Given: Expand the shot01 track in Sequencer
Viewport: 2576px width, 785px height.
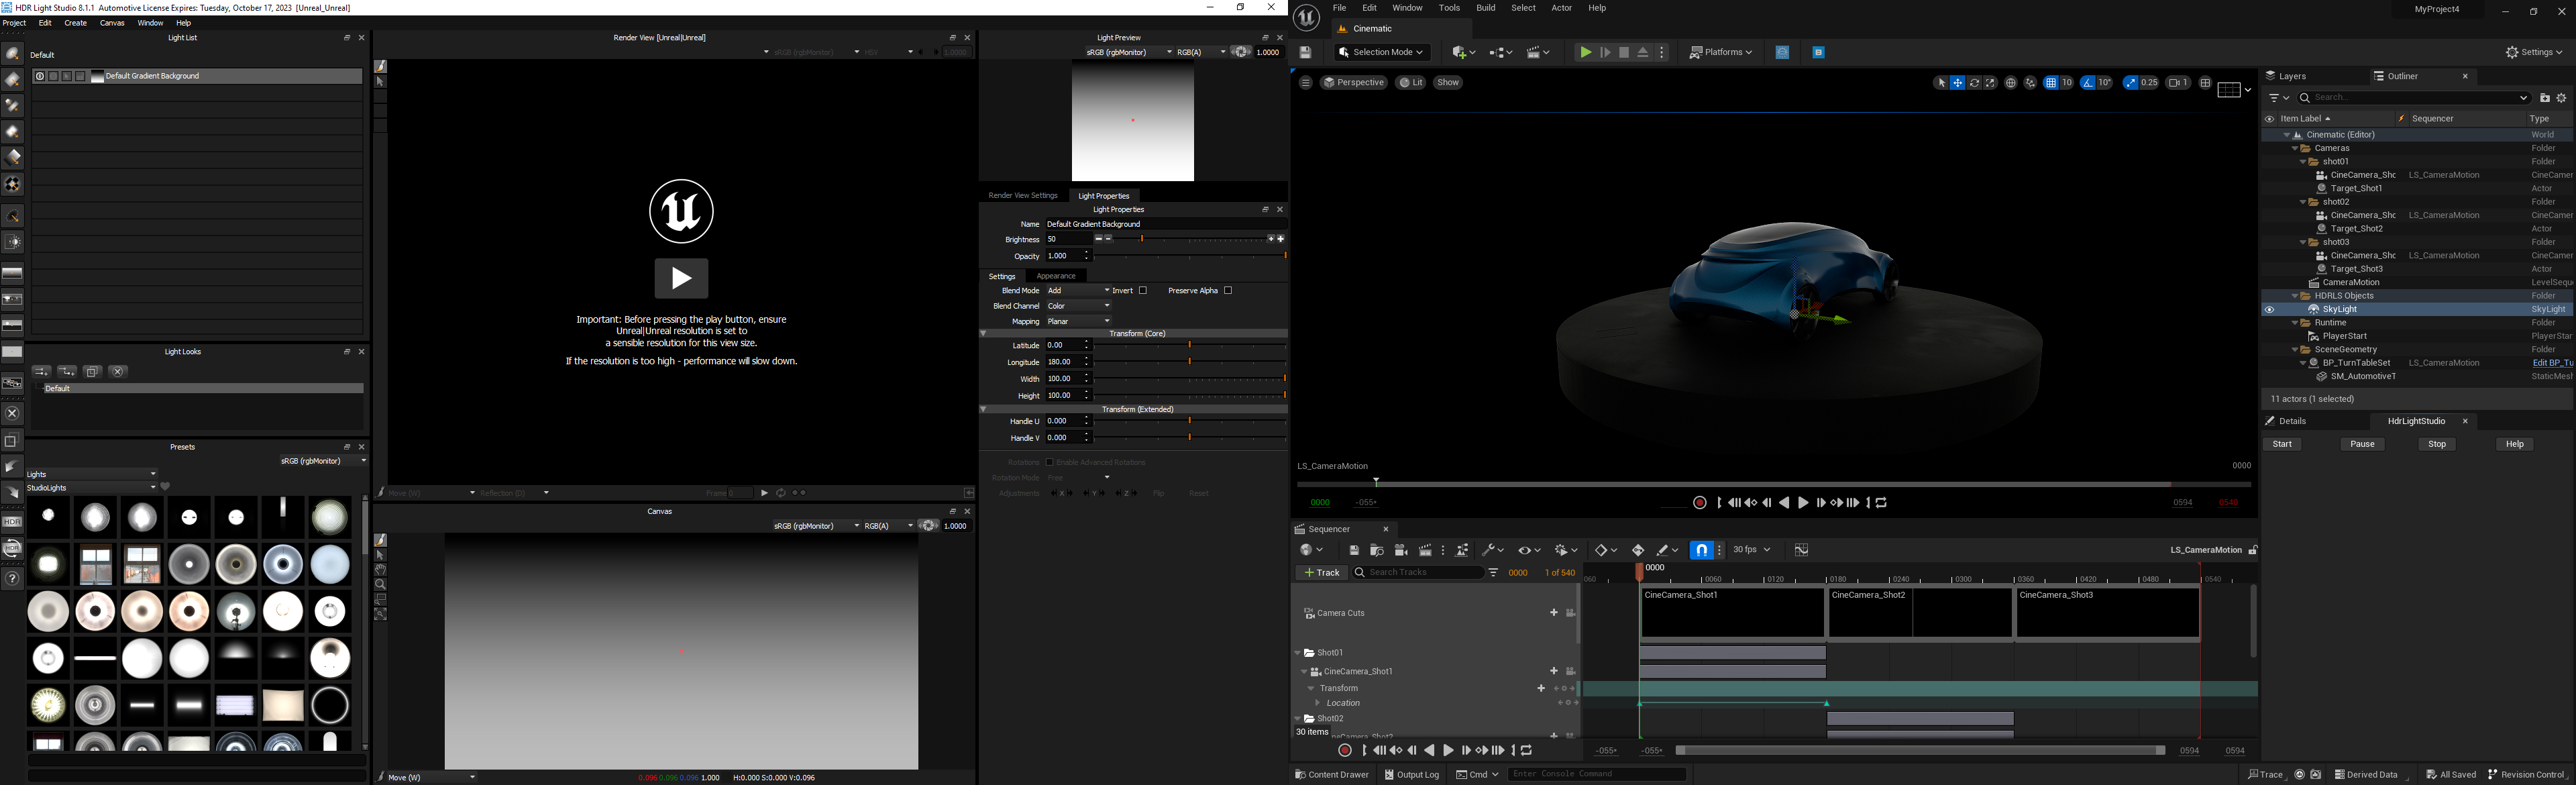Looking at the screenshot, I should (x=1298, y=652).
